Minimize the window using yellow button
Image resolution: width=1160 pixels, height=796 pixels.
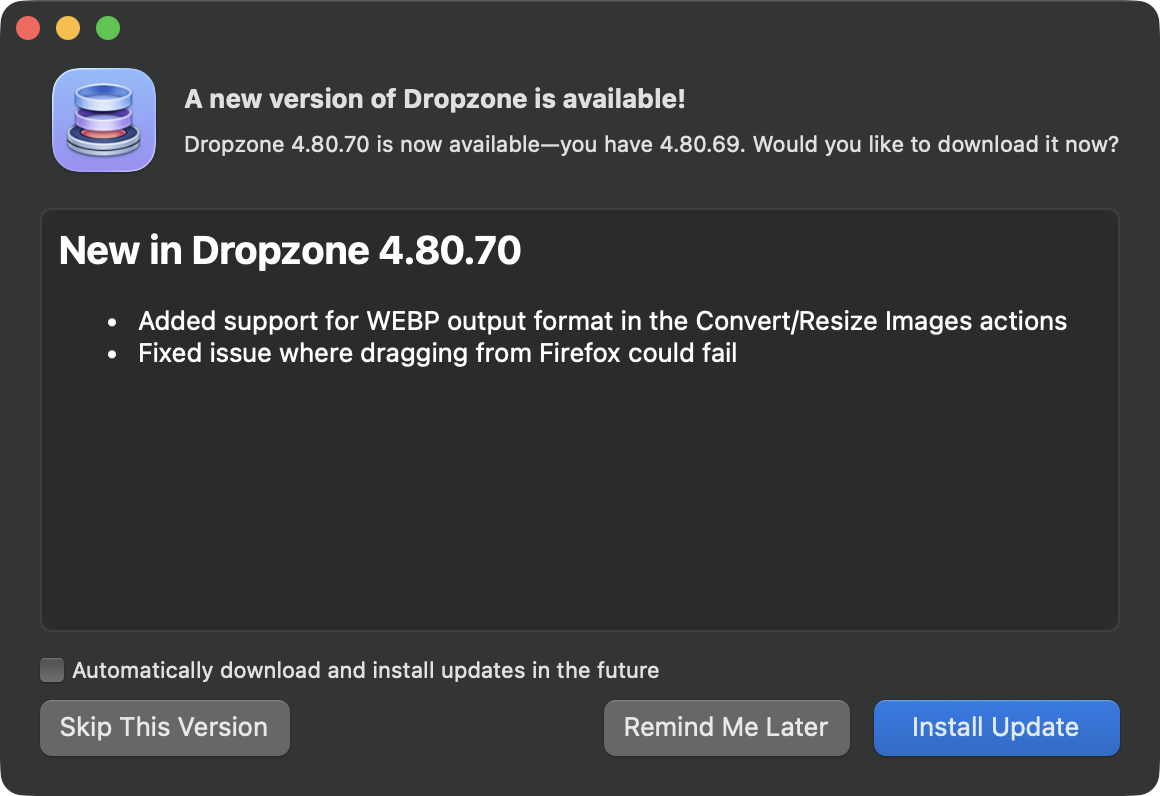click(68, 28)
